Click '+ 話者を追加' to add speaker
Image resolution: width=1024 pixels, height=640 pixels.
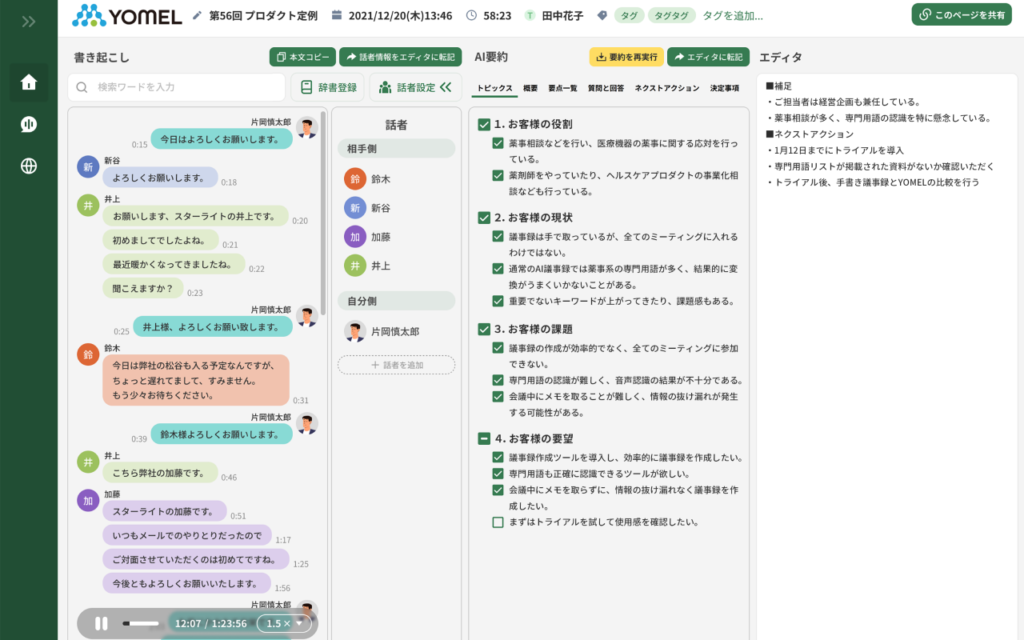396,365
